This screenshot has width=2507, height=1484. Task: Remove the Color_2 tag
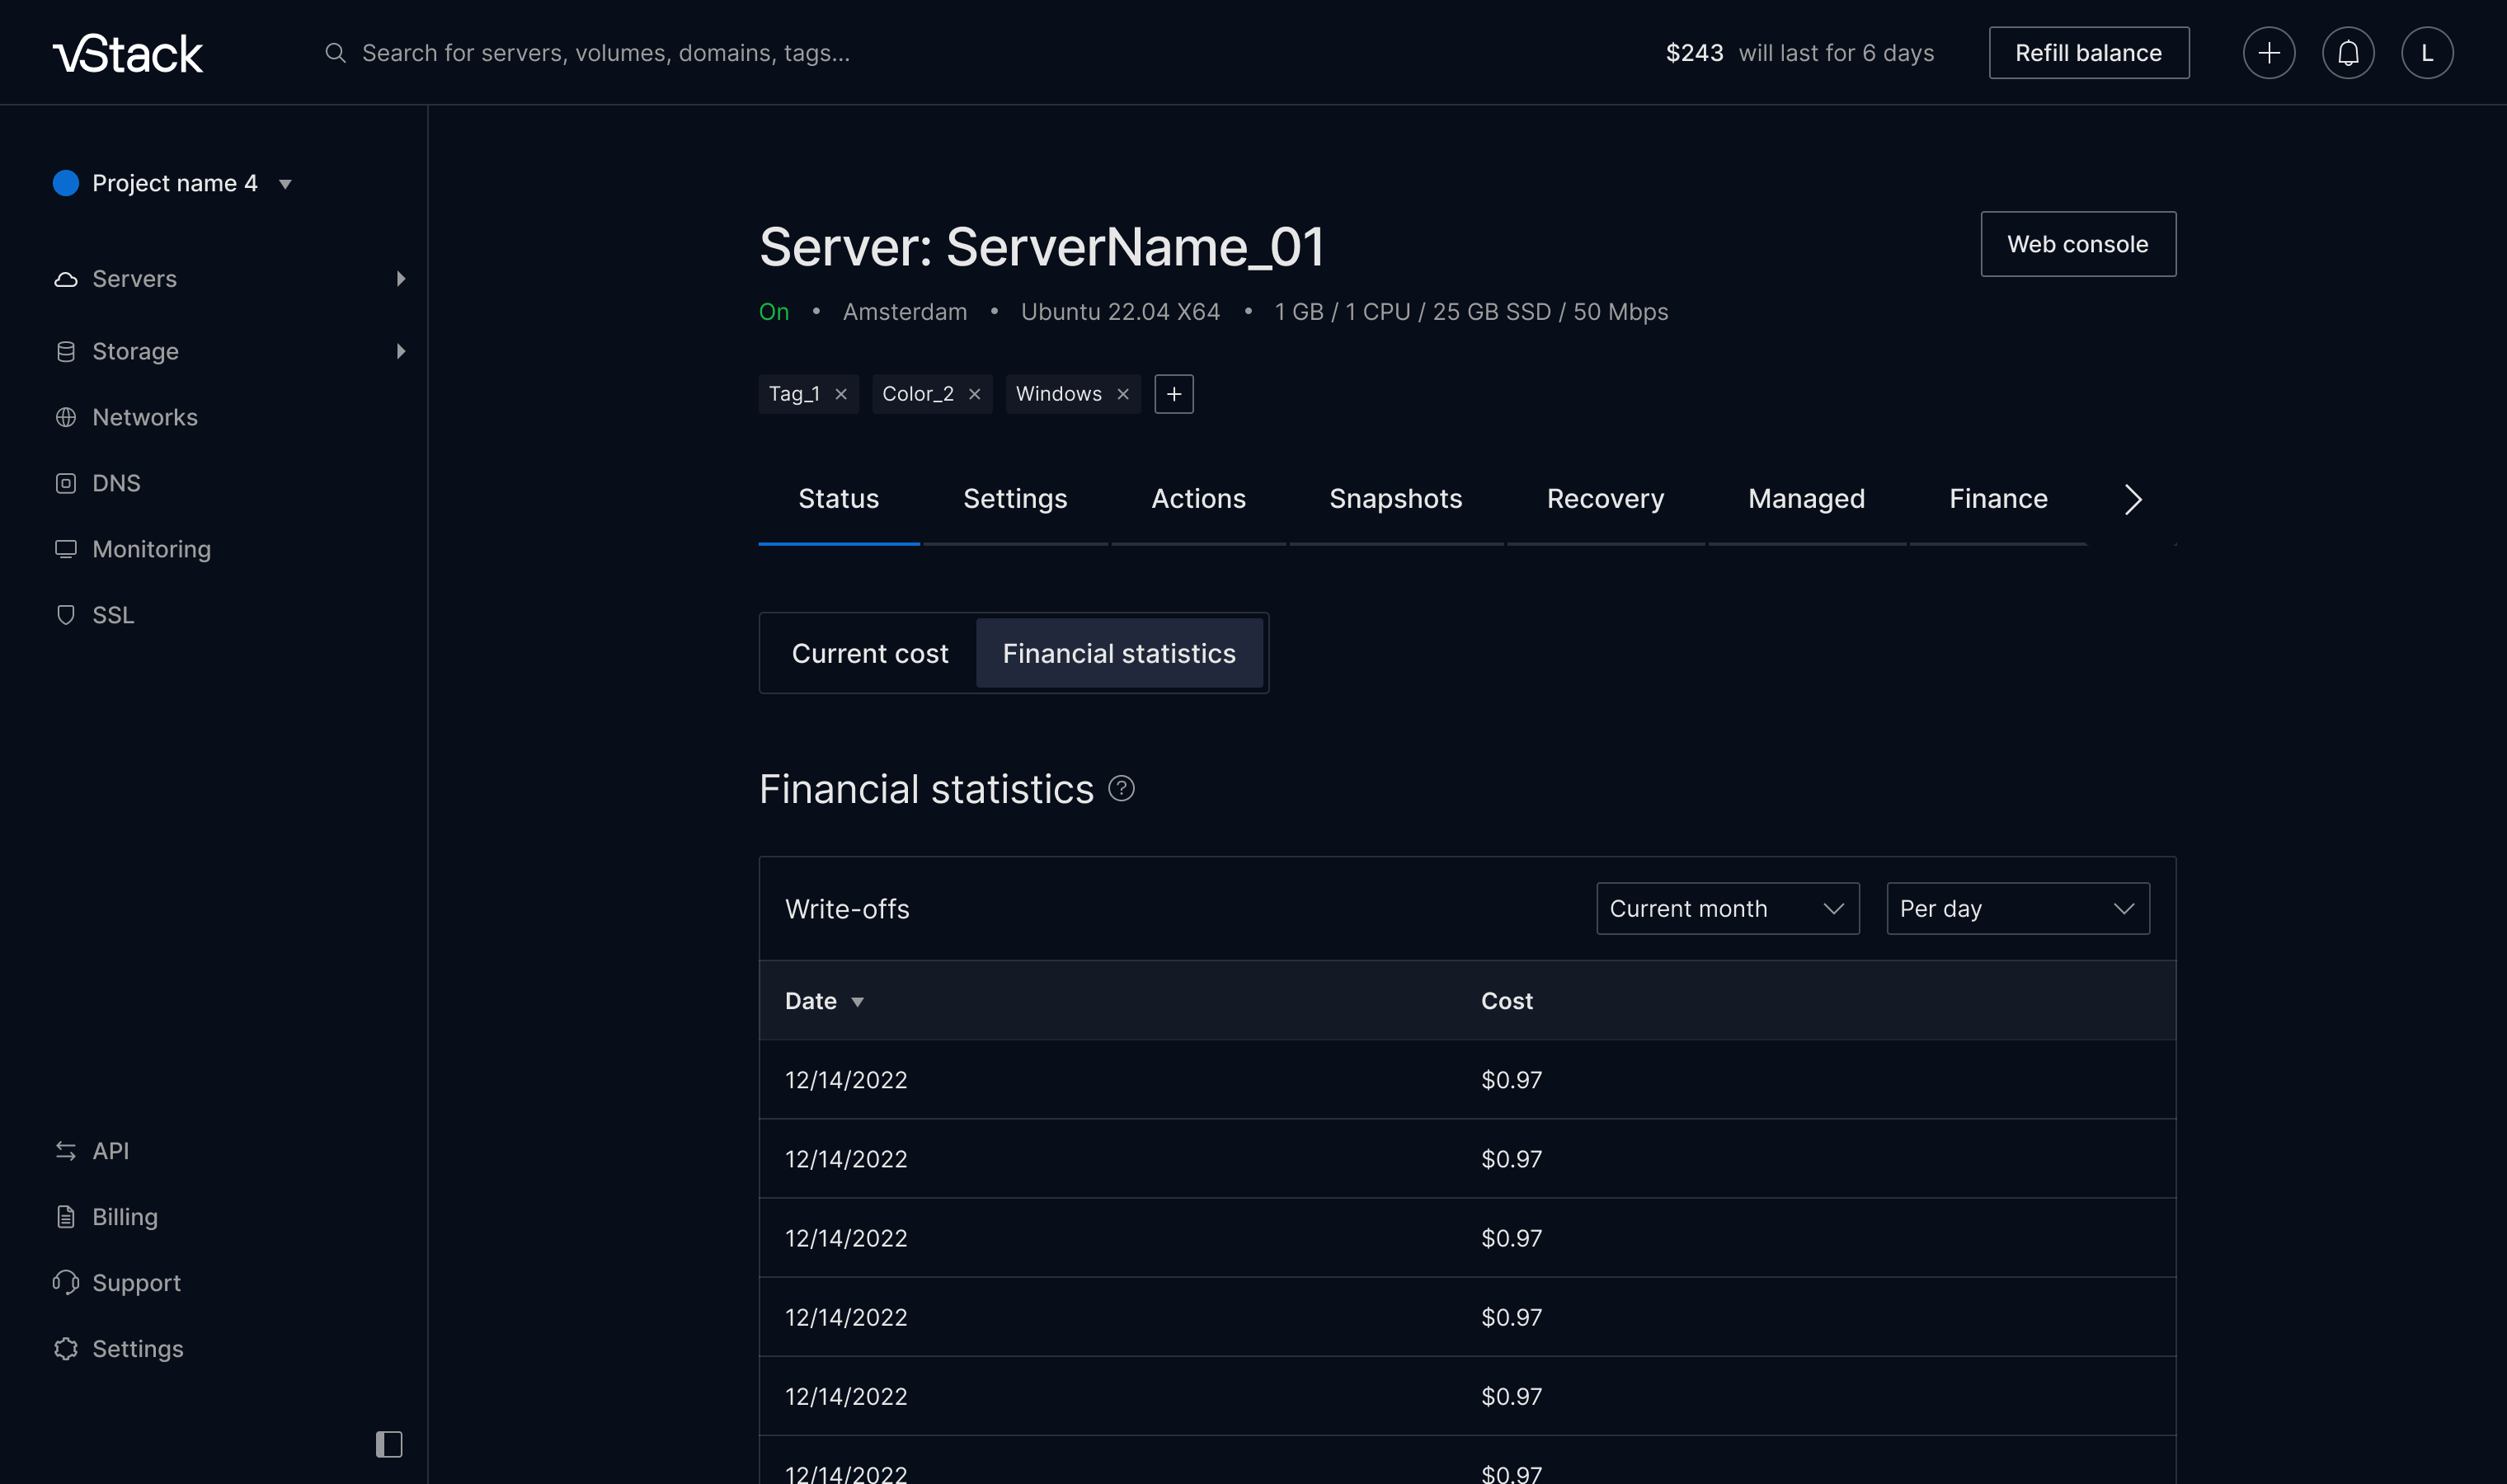point(974,394)
